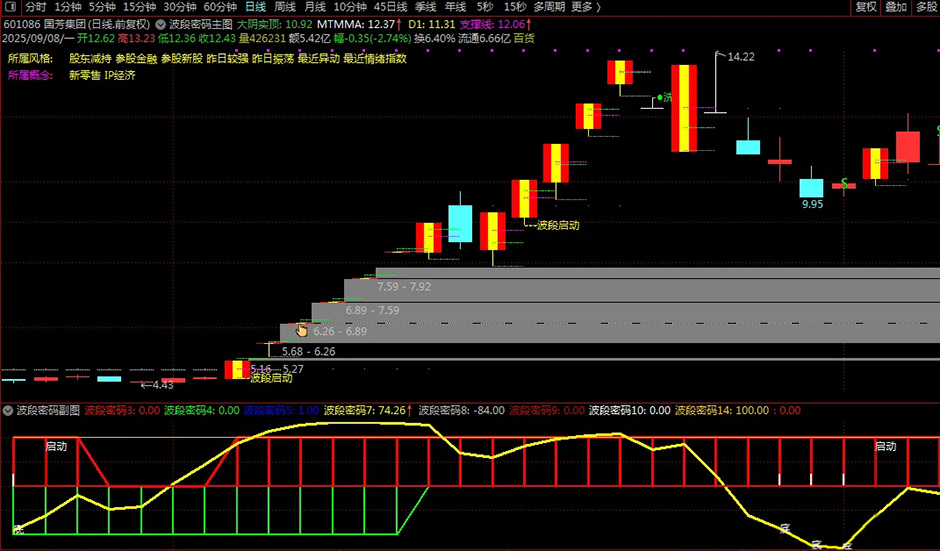
Task: Select the 周线 period tab
Action: click(285, 6)
